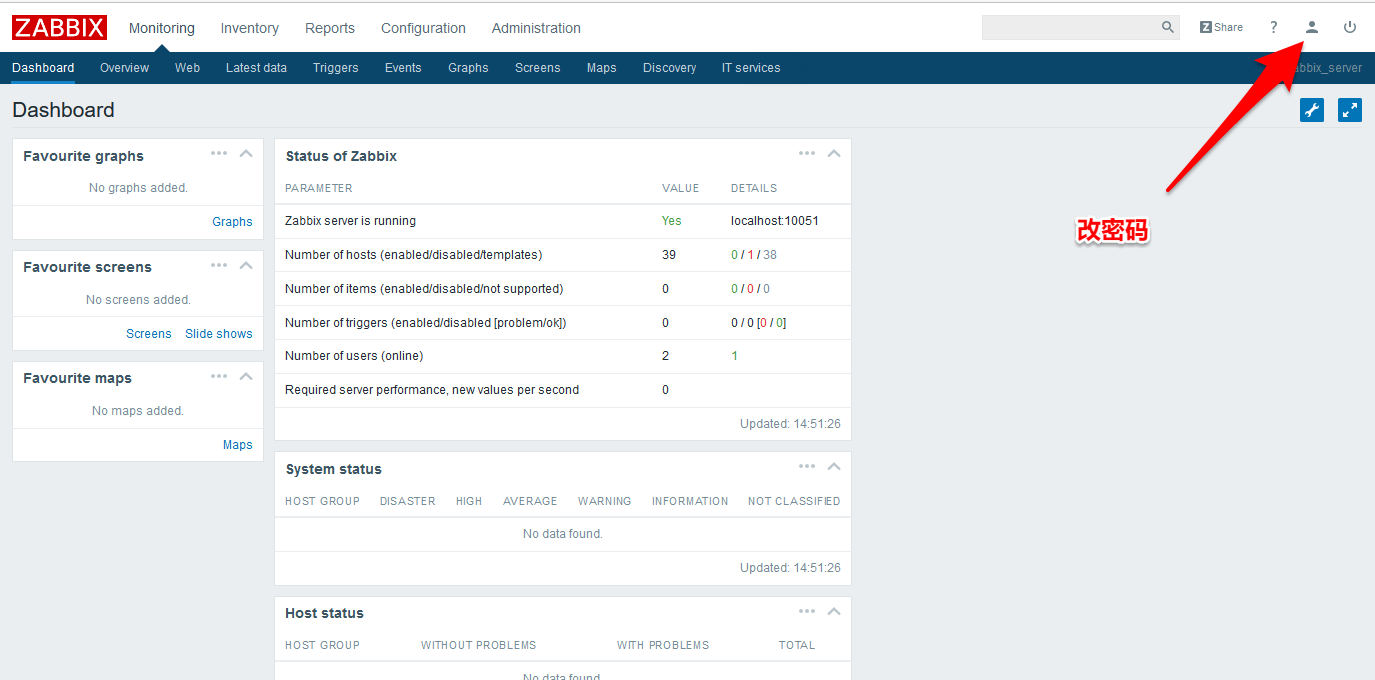Click the NOT CLASSIFIED column header
Screen dimensions: 1375x680
pos(794,501)
